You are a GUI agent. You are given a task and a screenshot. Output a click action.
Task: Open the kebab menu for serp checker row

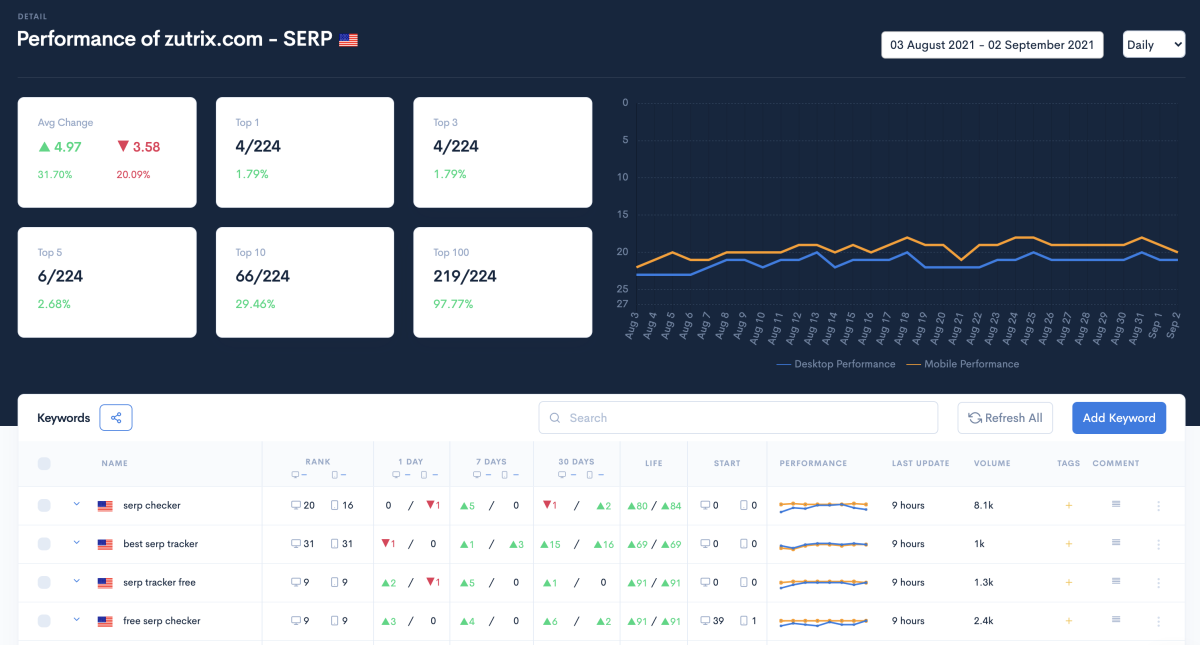1158,505
